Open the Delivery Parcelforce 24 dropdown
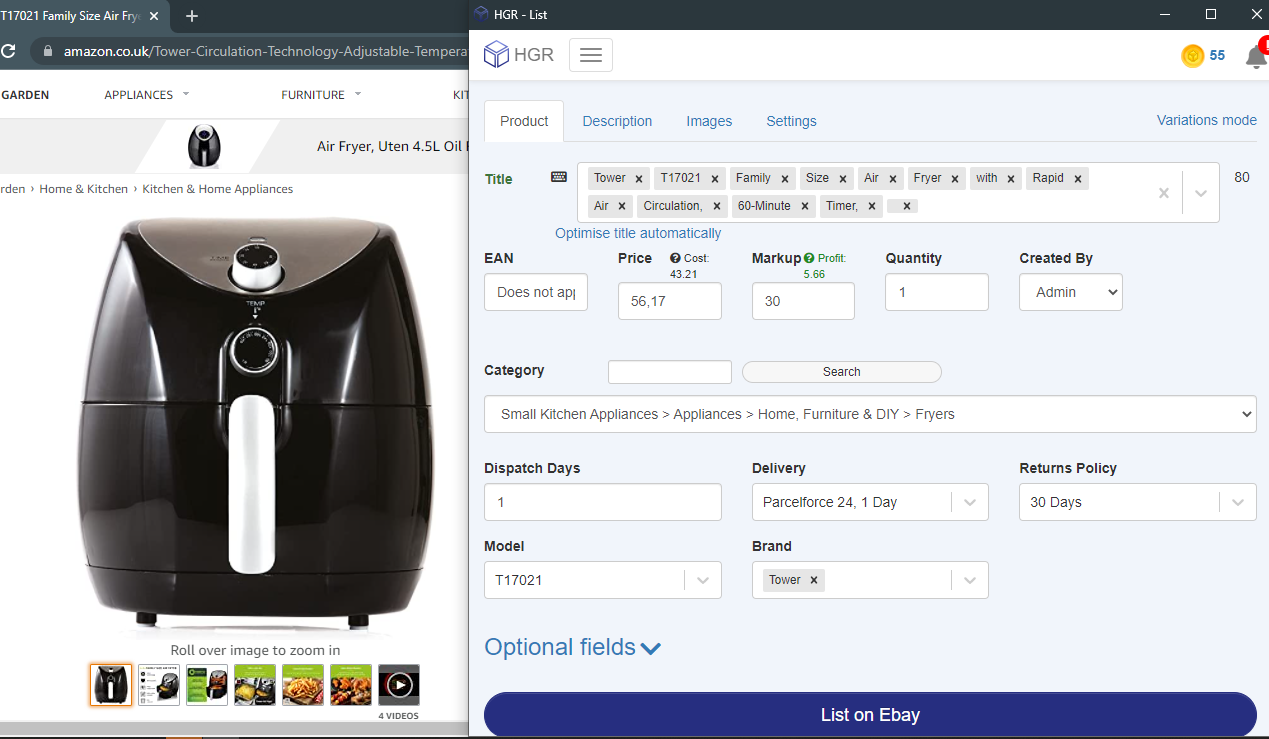Image resolution: width=1269 pixels, height=739 pixels. click(x=870, y=502)
